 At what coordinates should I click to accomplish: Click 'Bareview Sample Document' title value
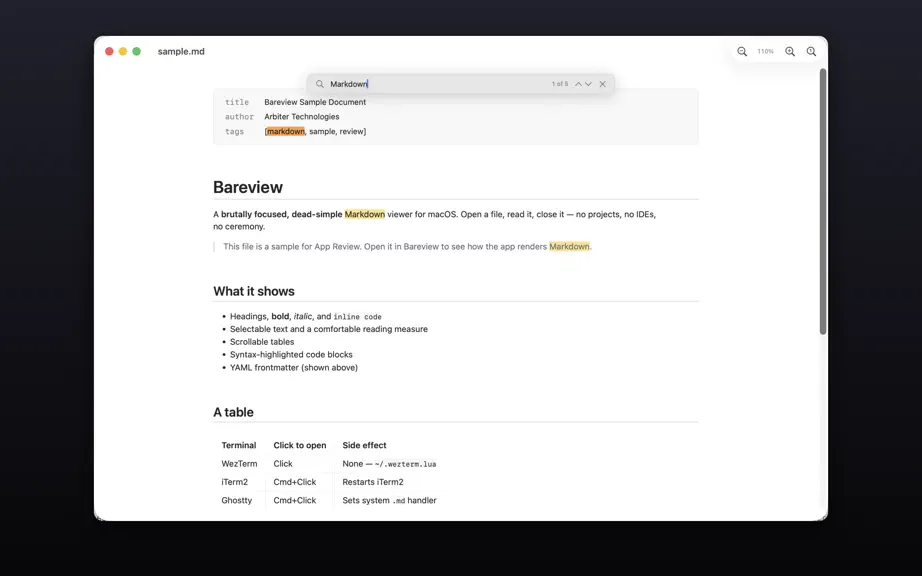point(315,102)
